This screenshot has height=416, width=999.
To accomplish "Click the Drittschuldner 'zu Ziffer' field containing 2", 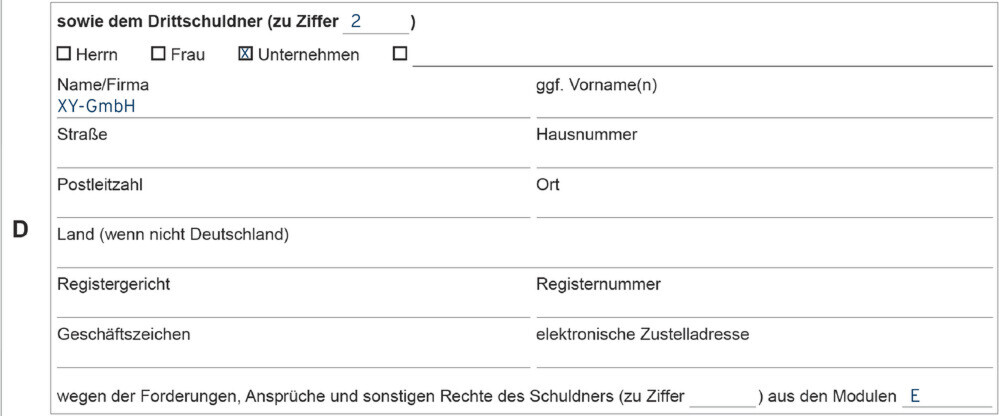I will pyautogui.click(x=375, y=22).
